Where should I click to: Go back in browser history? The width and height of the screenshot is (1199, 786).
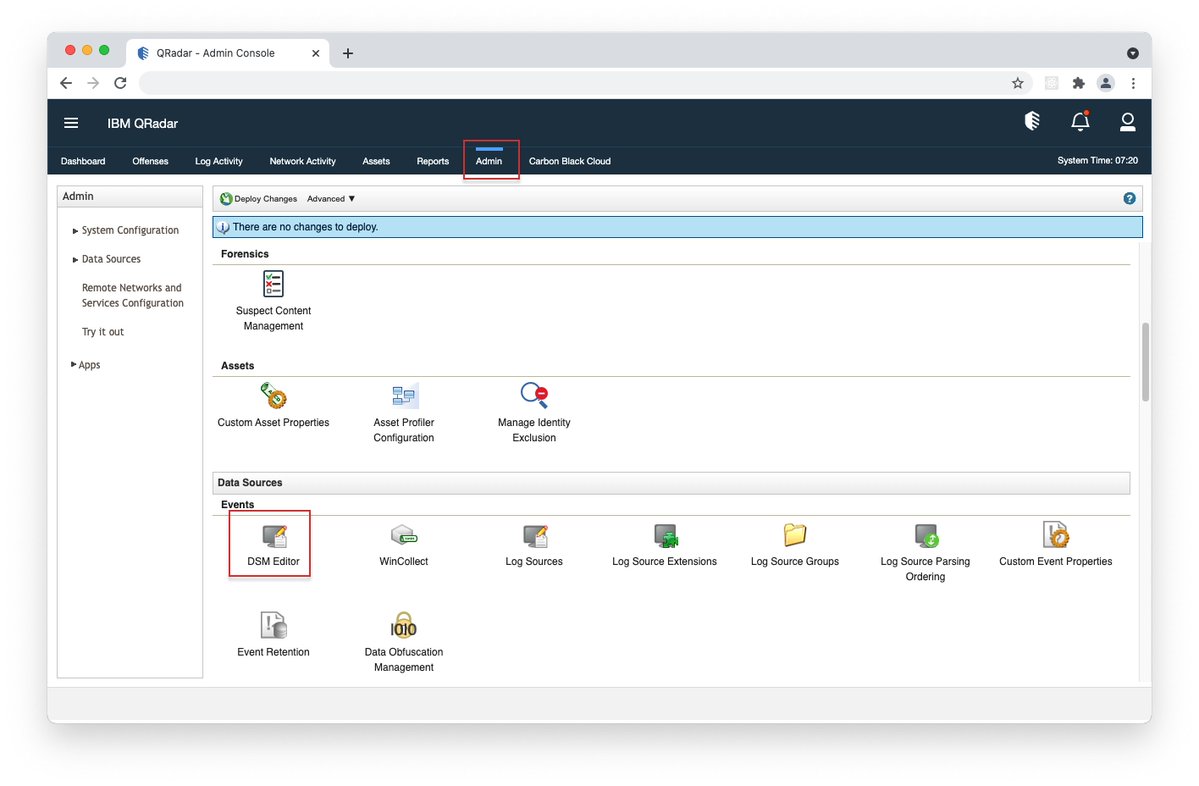coord(66,83)
